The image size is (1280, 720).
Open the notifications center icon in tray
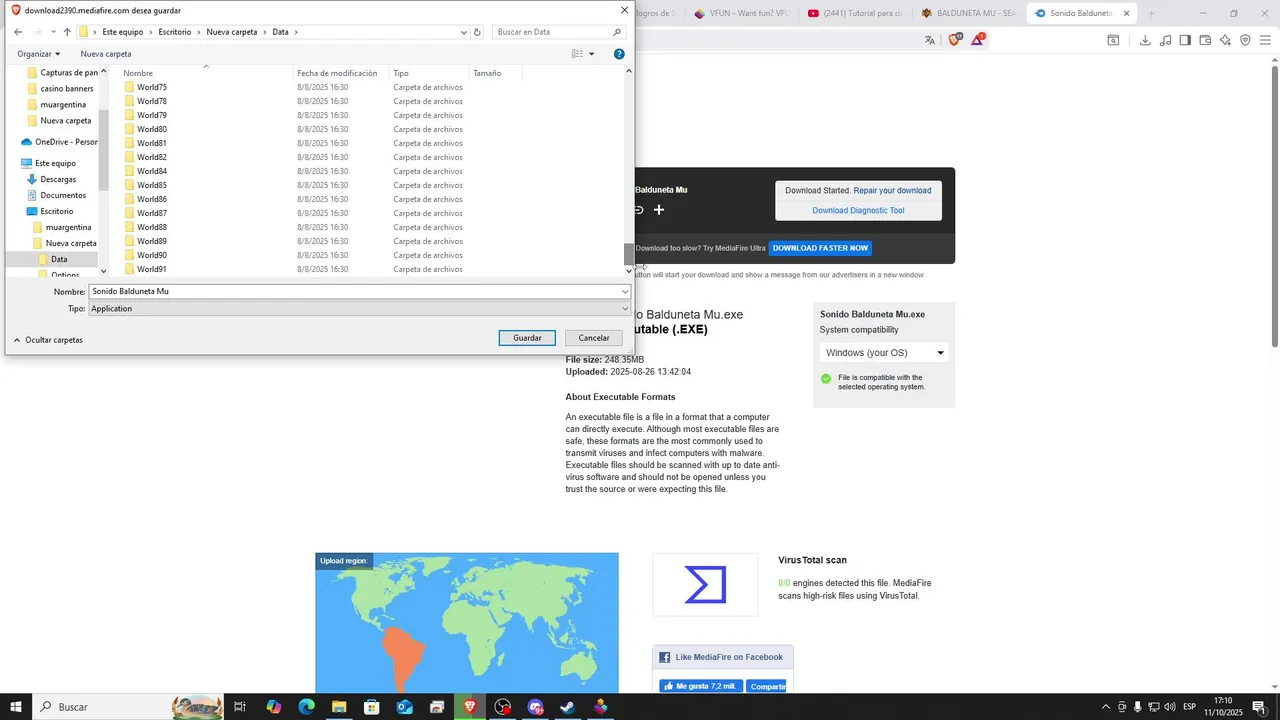[1259, 707]
